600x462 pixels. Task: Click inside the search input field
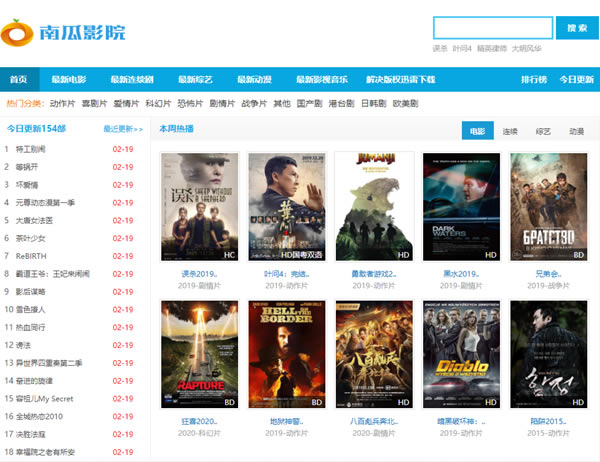(x=492, y=28)
